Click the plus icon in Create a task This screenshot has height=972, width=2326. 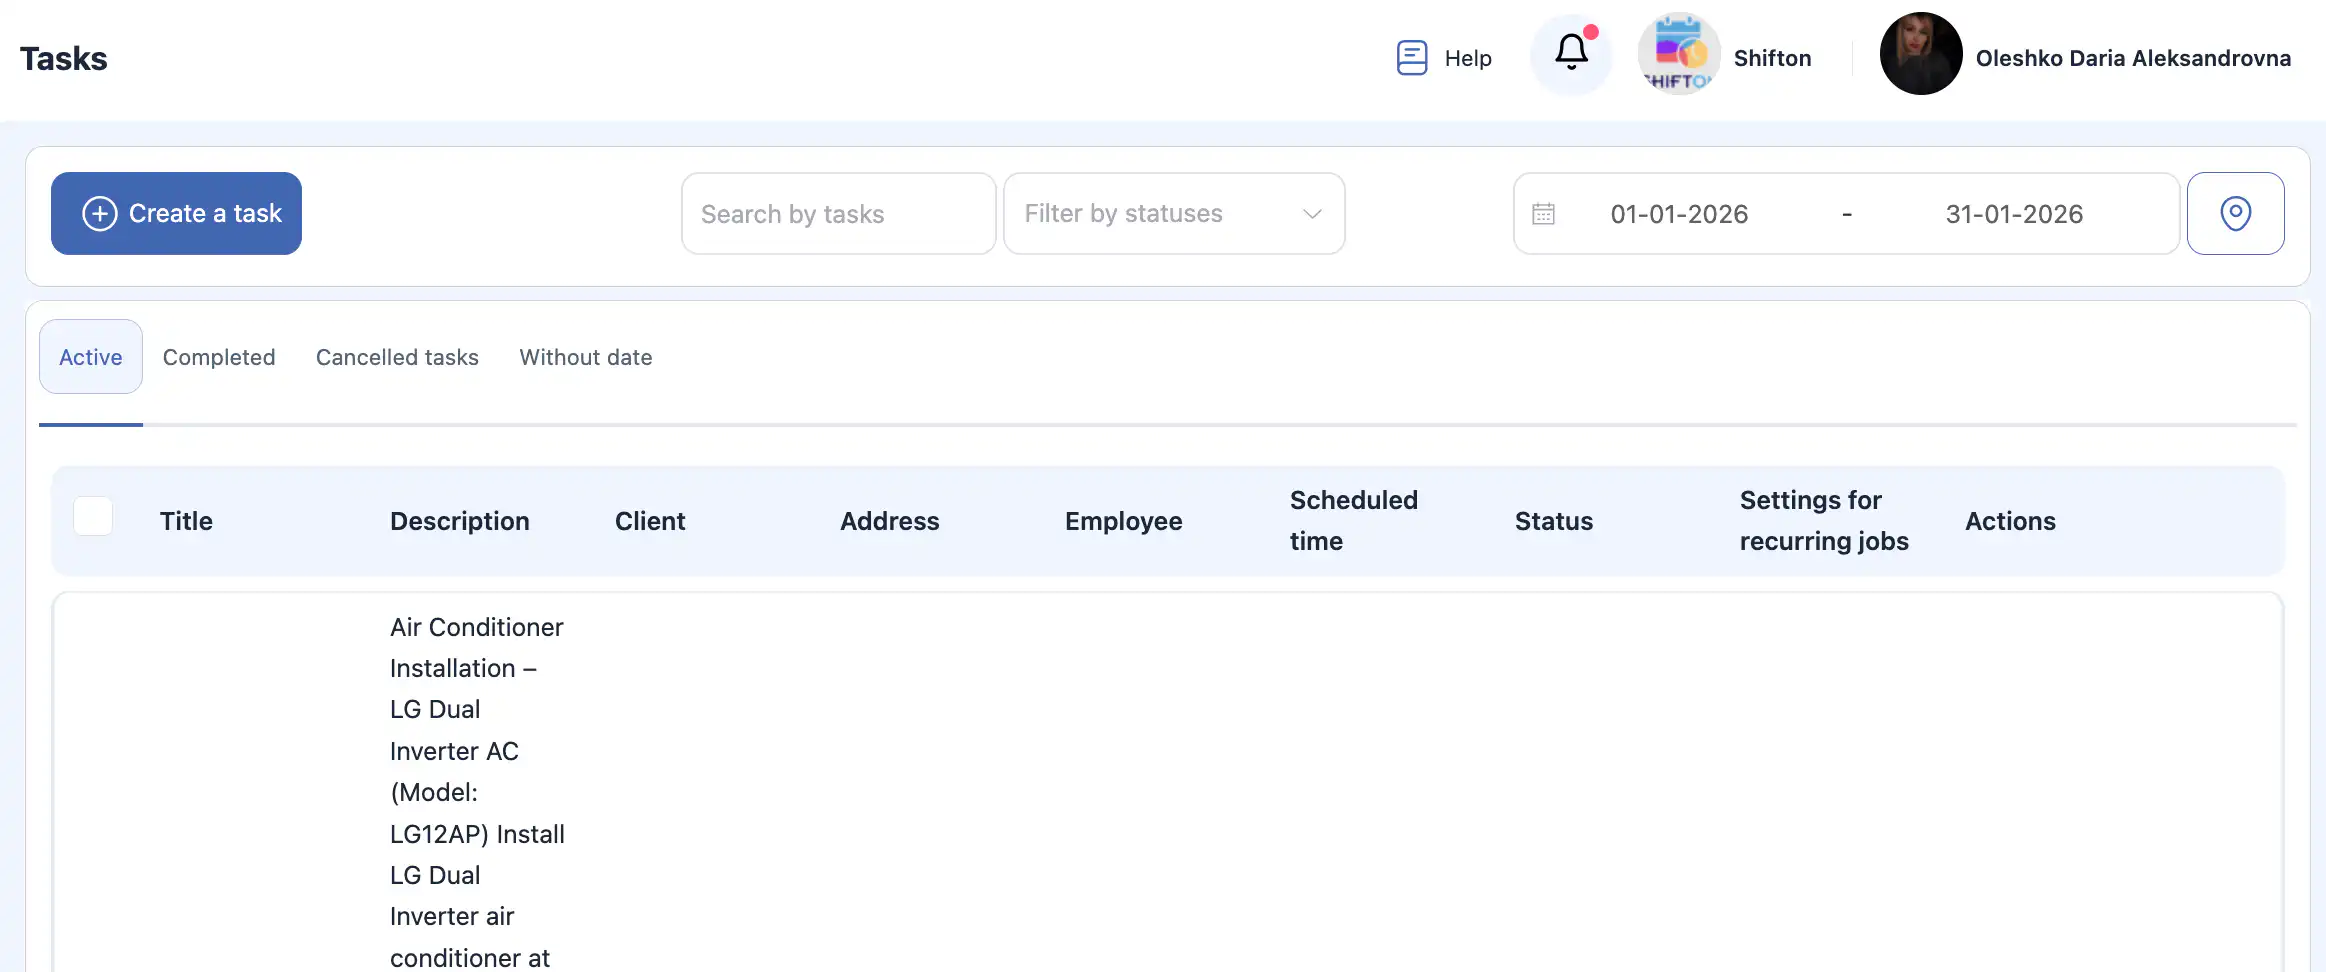(x=100, y=214)
